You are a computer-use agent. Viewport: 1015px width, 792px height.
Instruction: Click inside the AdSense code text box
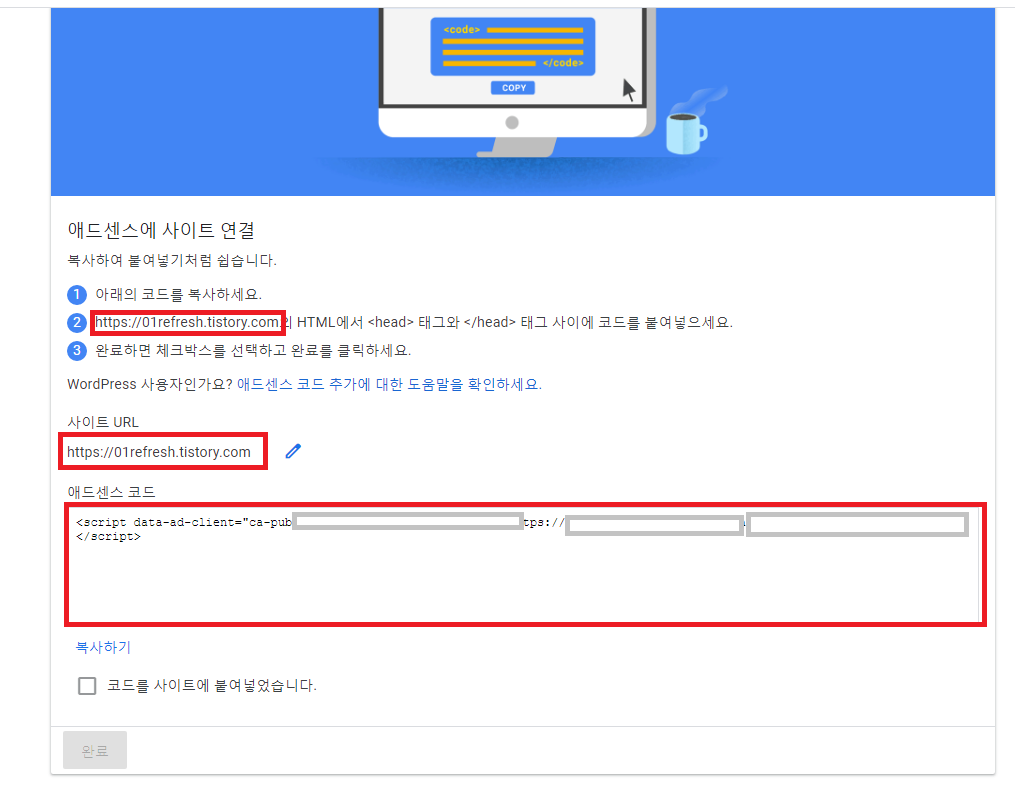tap(525, 564)
